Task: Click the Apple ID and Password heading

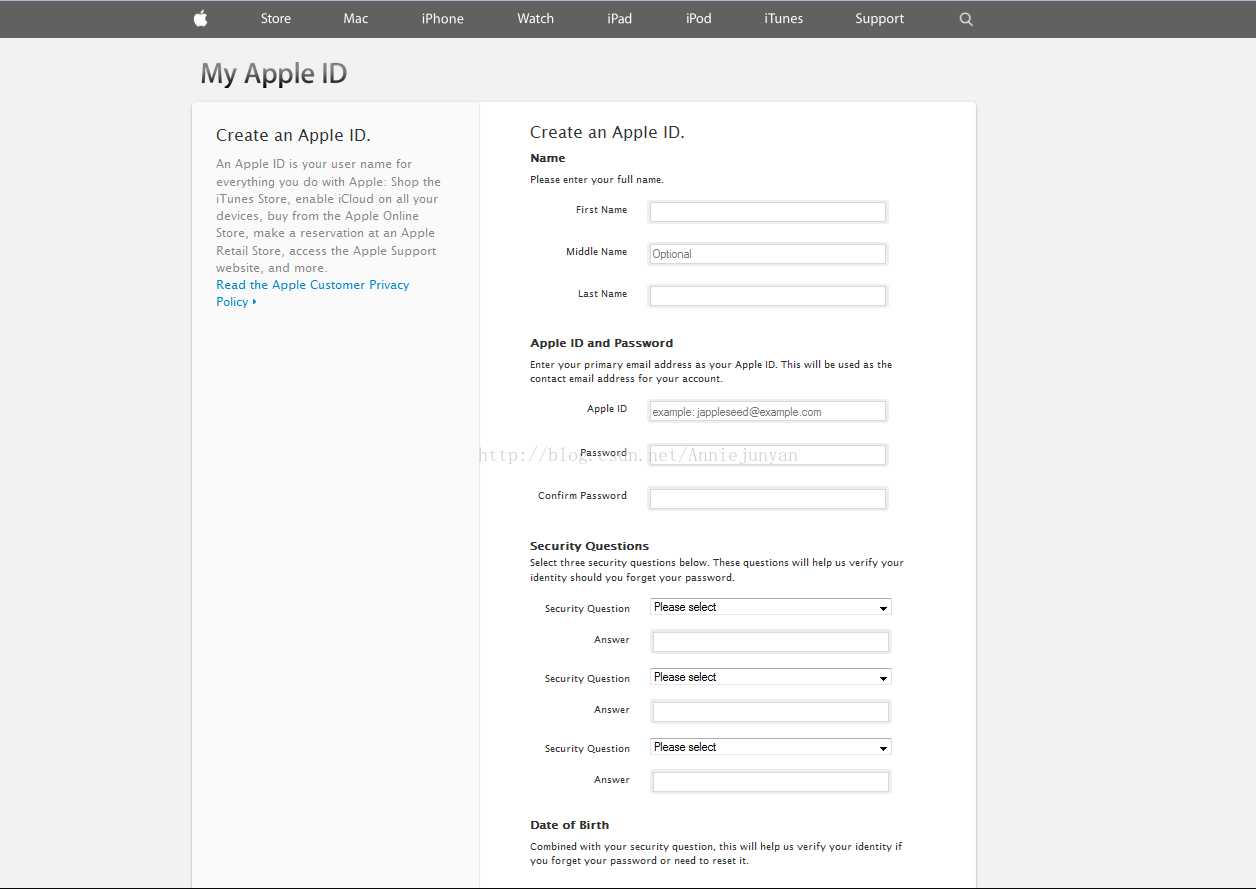Action: pos(602,343)
